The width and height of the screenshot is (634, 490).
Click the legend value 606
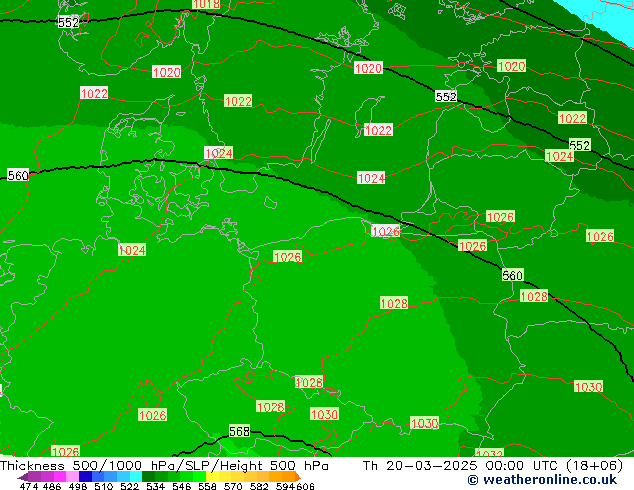[x=305, y=486]
